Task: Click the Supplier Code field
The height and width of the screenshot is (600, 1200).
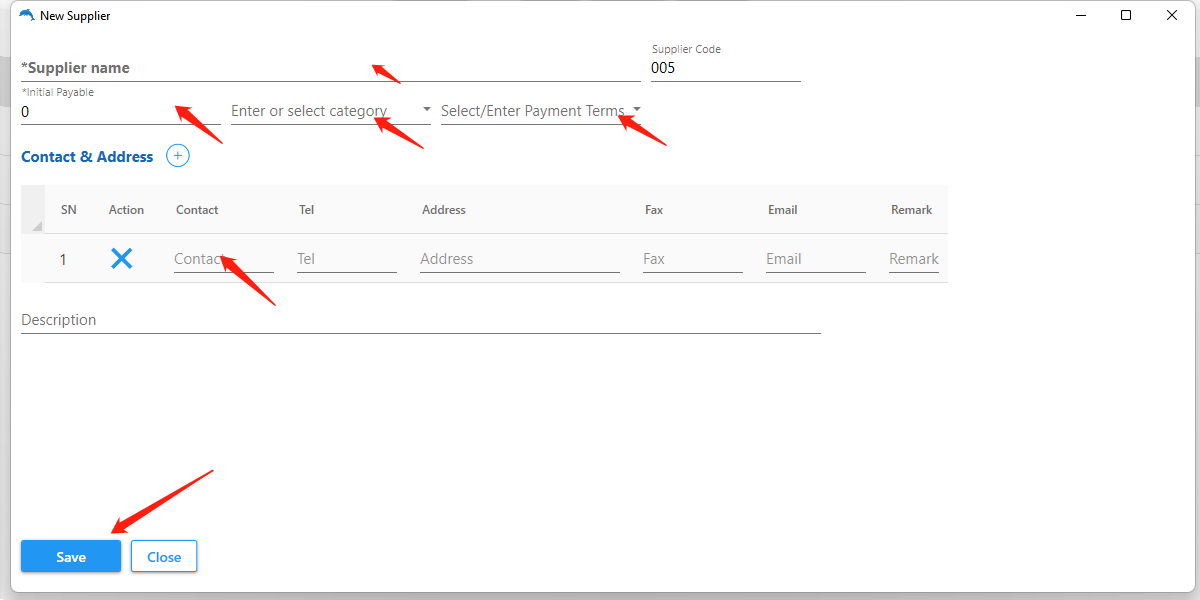Action: pyautogui.click(x=724, y=68)
